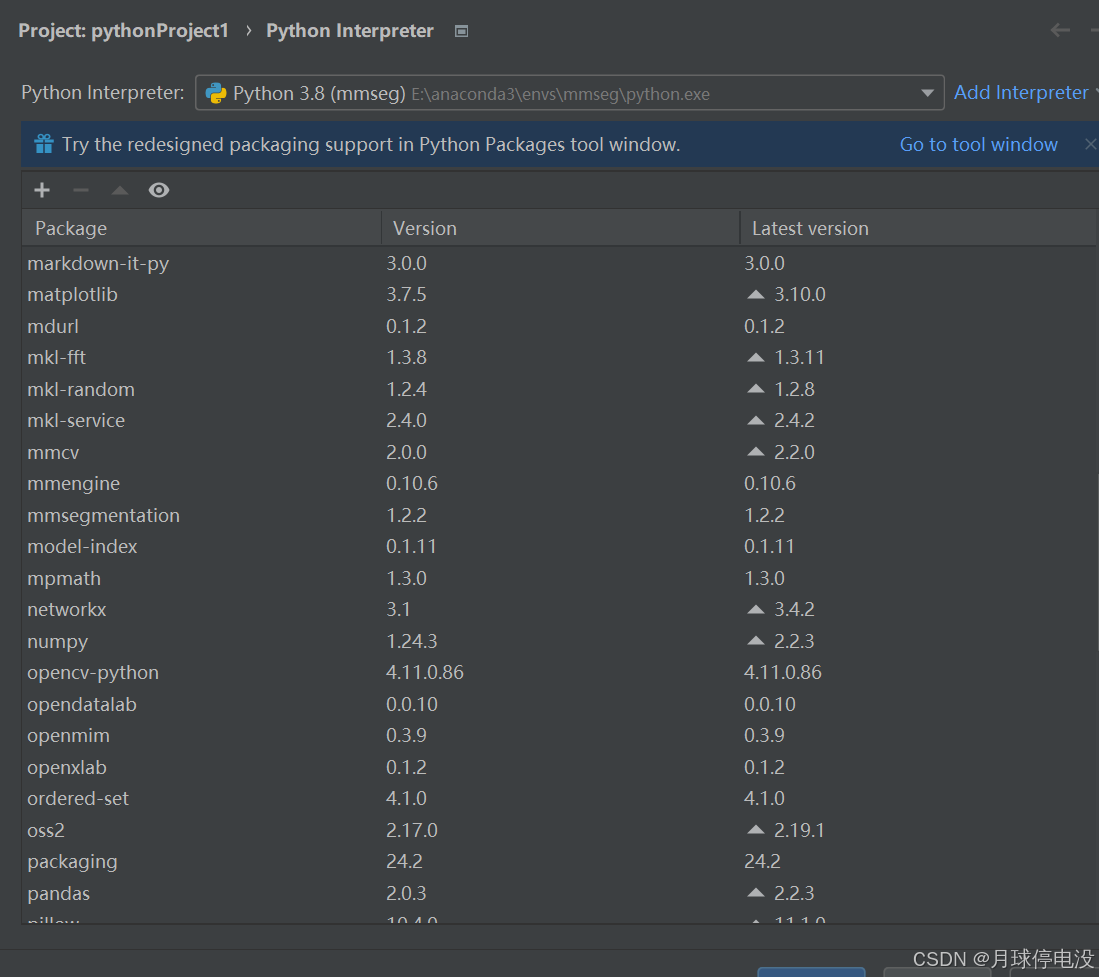Click the Project: pythonProject1 breadcrumb
Screen dimensions: 1099x977
pyautogui.click(x=123, y=31)
